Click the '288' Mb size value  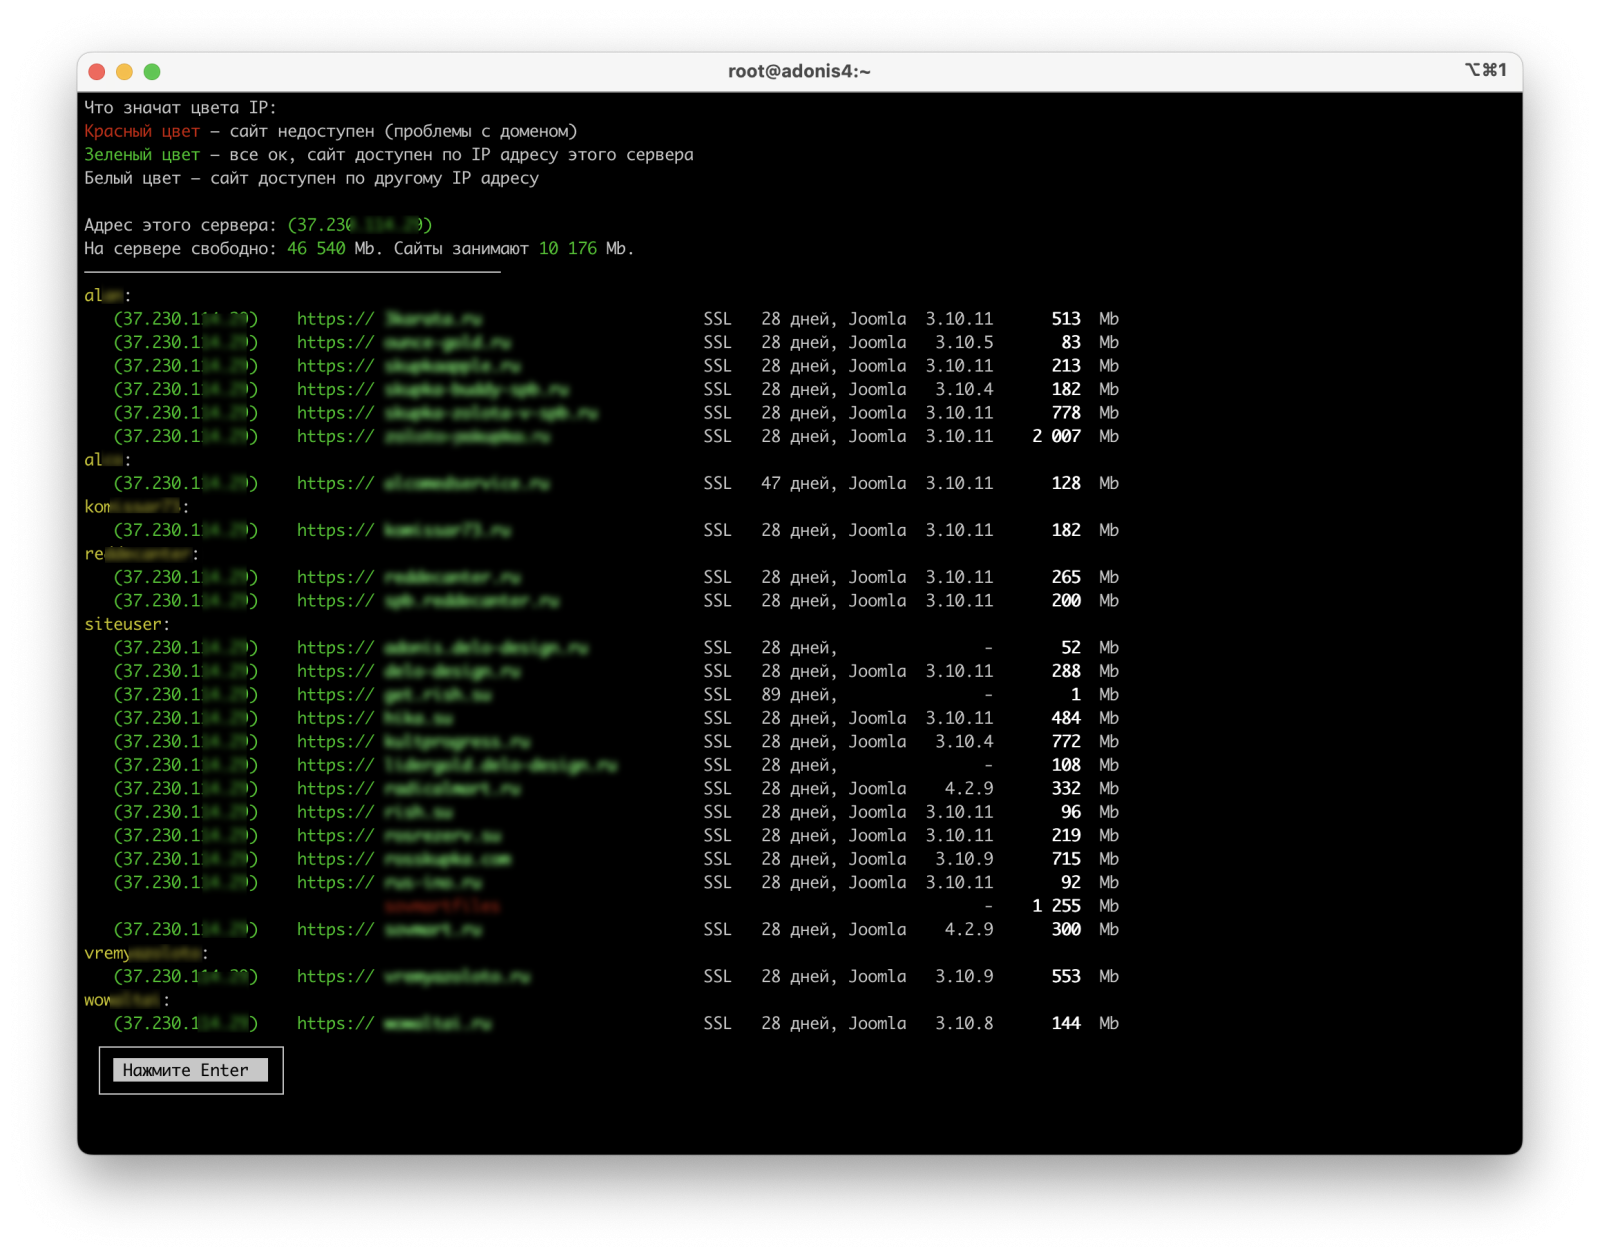tap(1066, 671)
